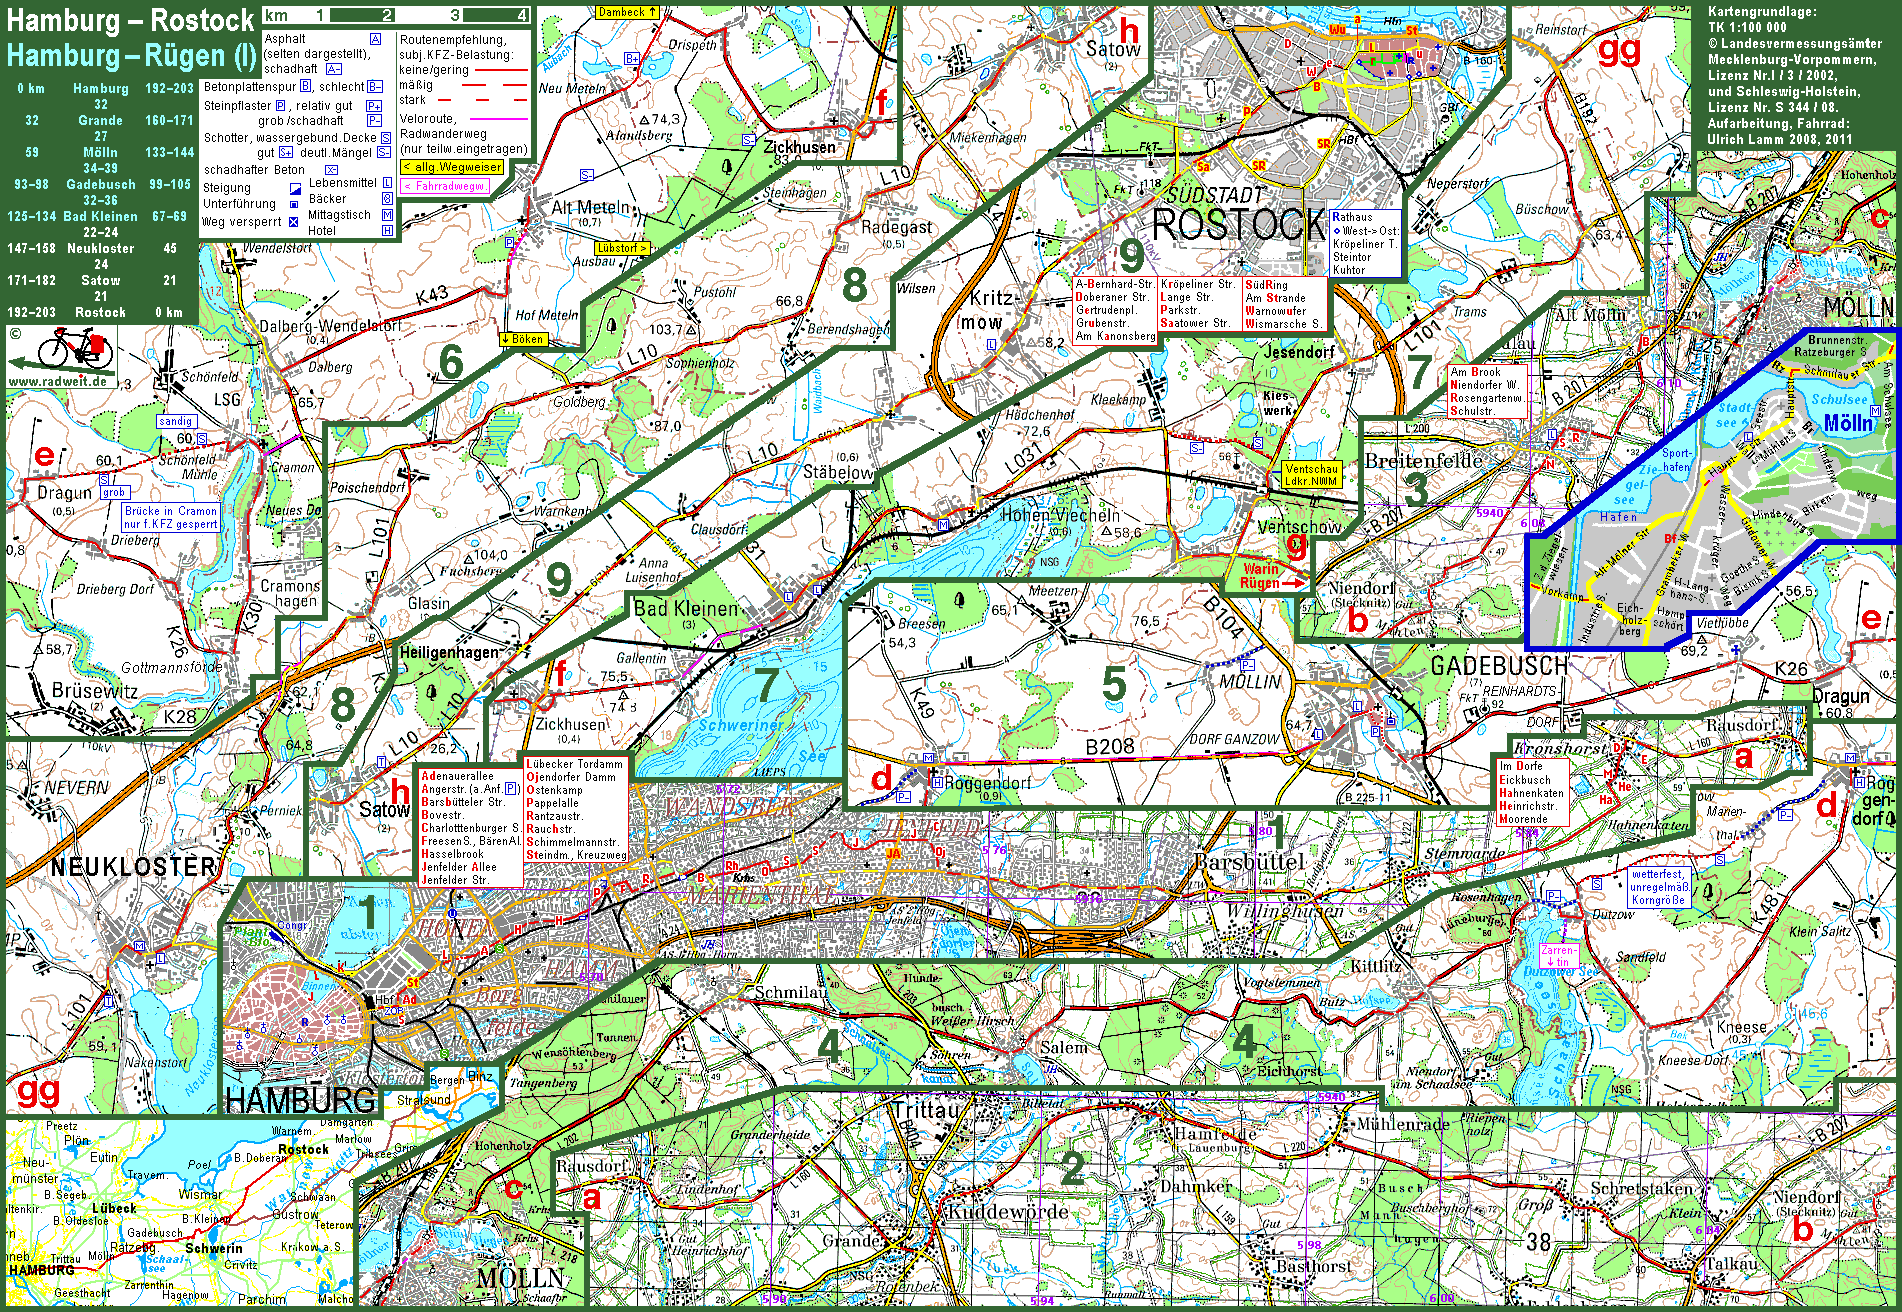Click the 'schadhafter Beton' X- legend symbol
Viewport: 1902px width, 1312px height.
click(x=331, y=170)
